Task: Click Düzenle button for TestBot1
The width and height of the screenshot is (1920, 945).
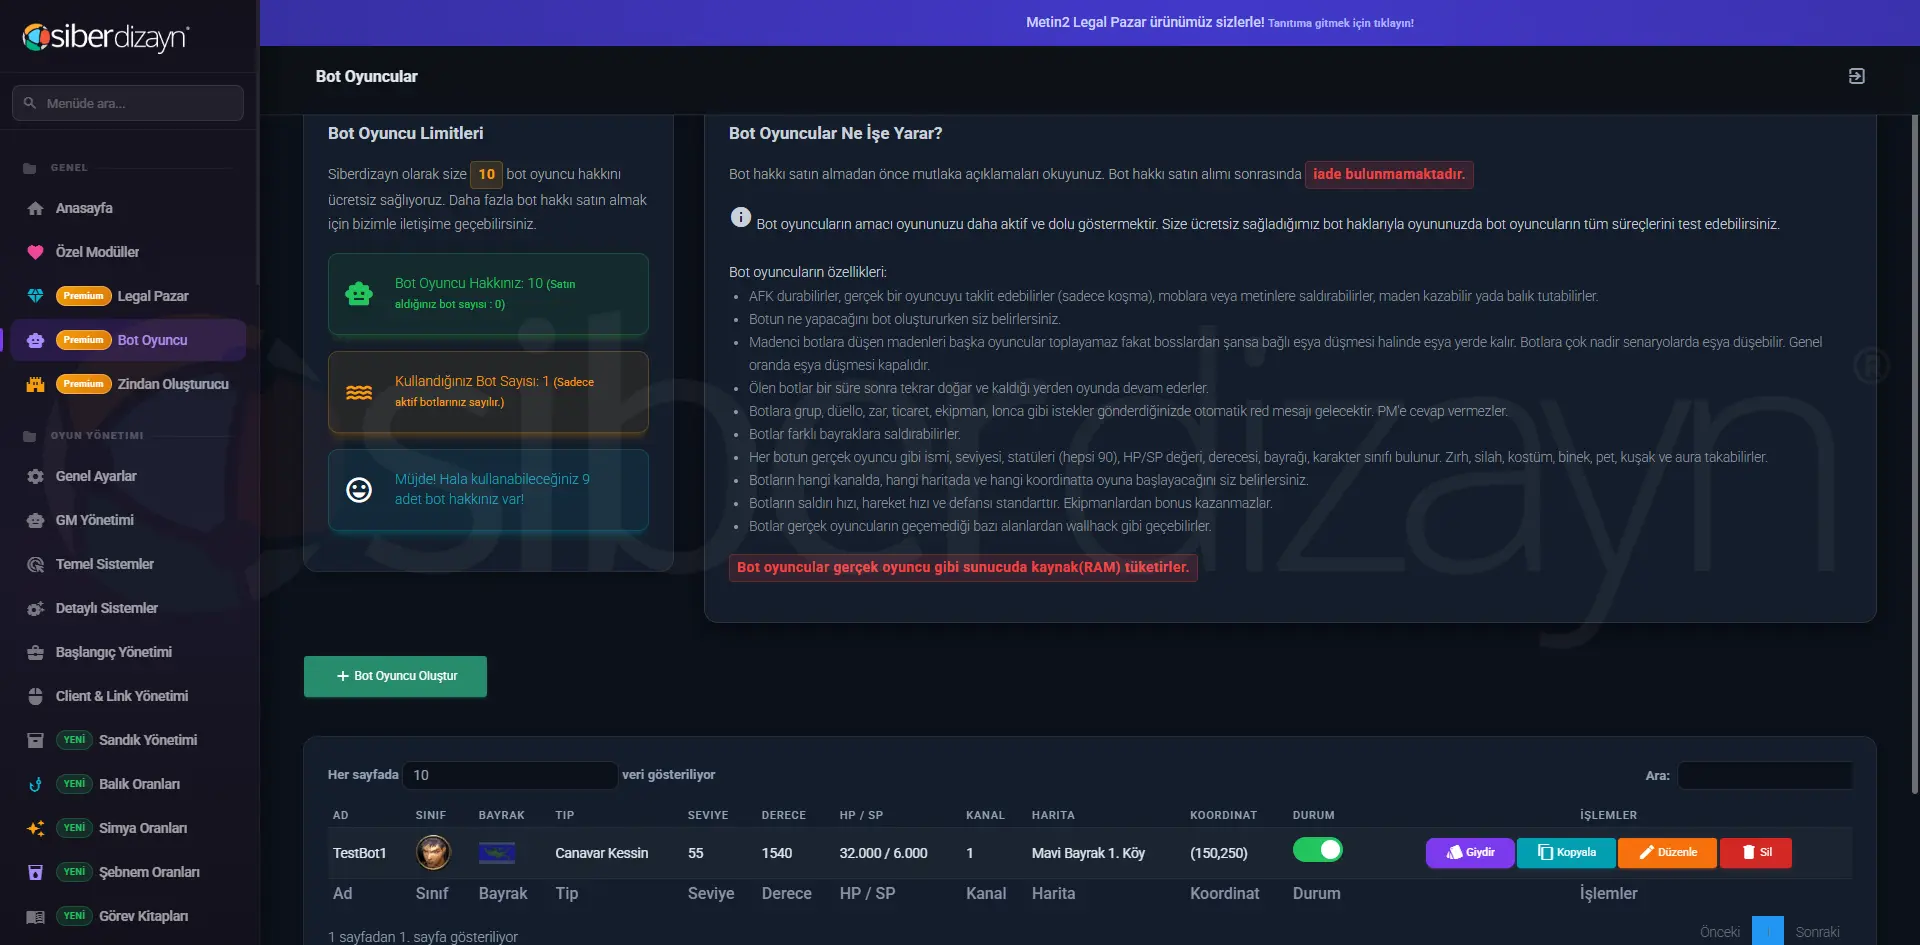Action: click(1667, 853)
